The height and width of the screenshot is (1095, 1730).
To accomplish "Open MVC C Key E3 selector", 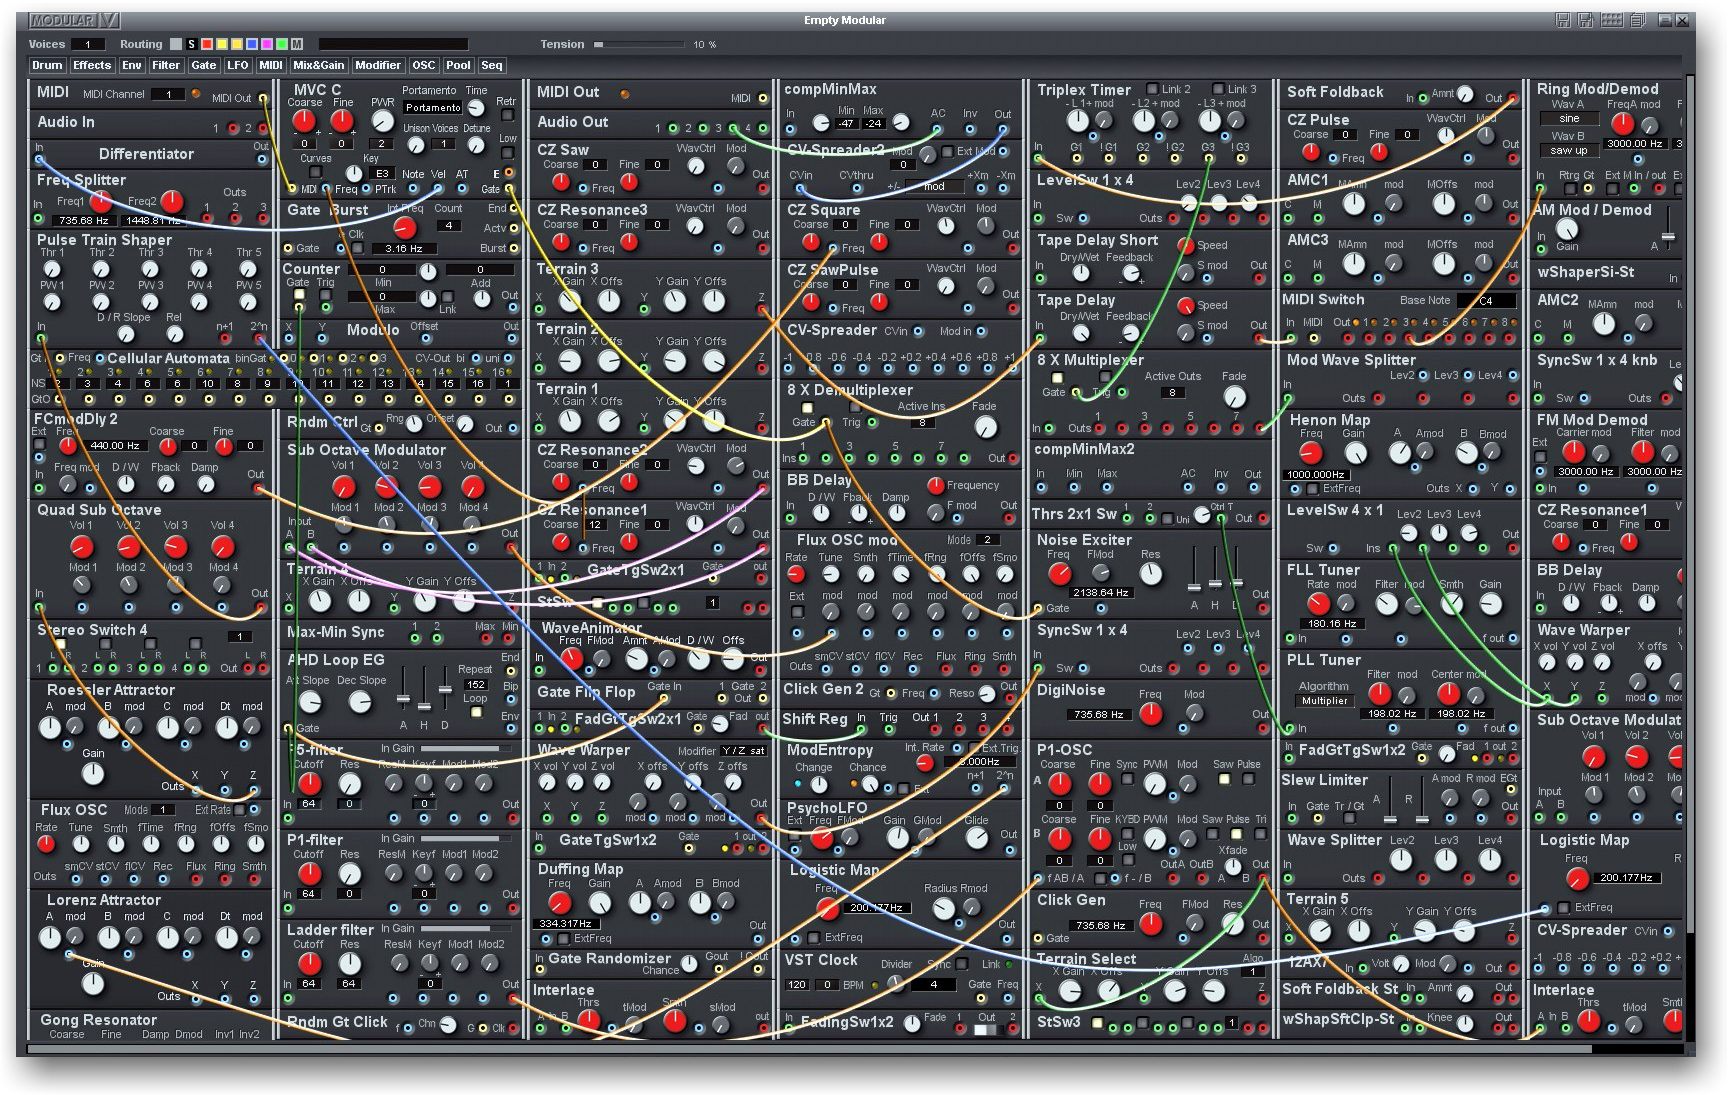I will pyautogui.click(x=383, y=174).
